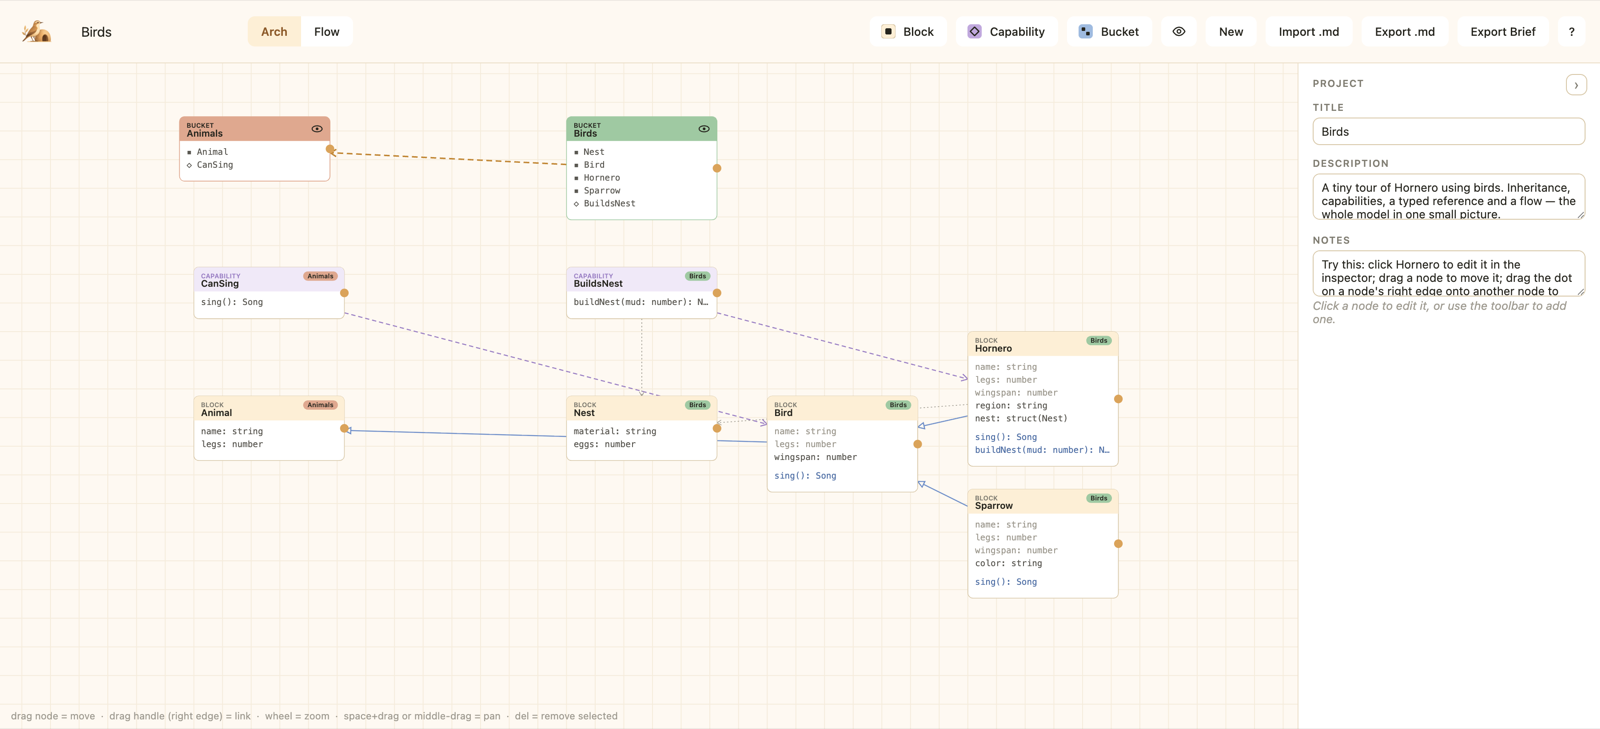Screen dimensions: 1600x729
Task: Click 'nest: struct(Nest)' in Hornero block
Action: 1021,419
